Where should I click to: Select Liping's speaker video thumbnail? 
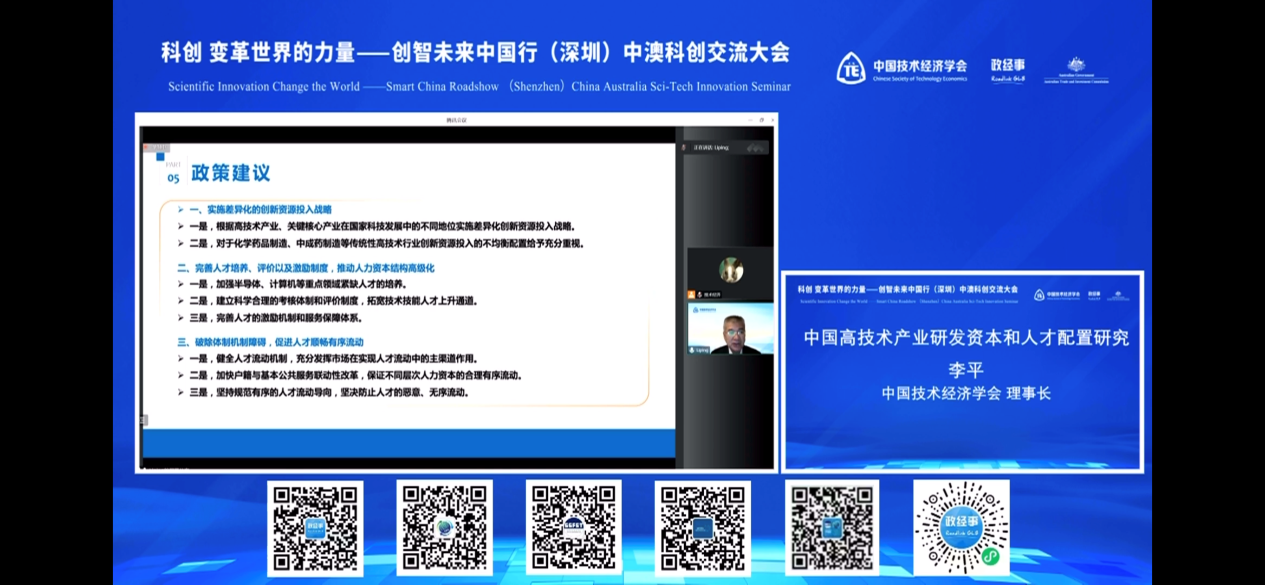click(729, 329)
